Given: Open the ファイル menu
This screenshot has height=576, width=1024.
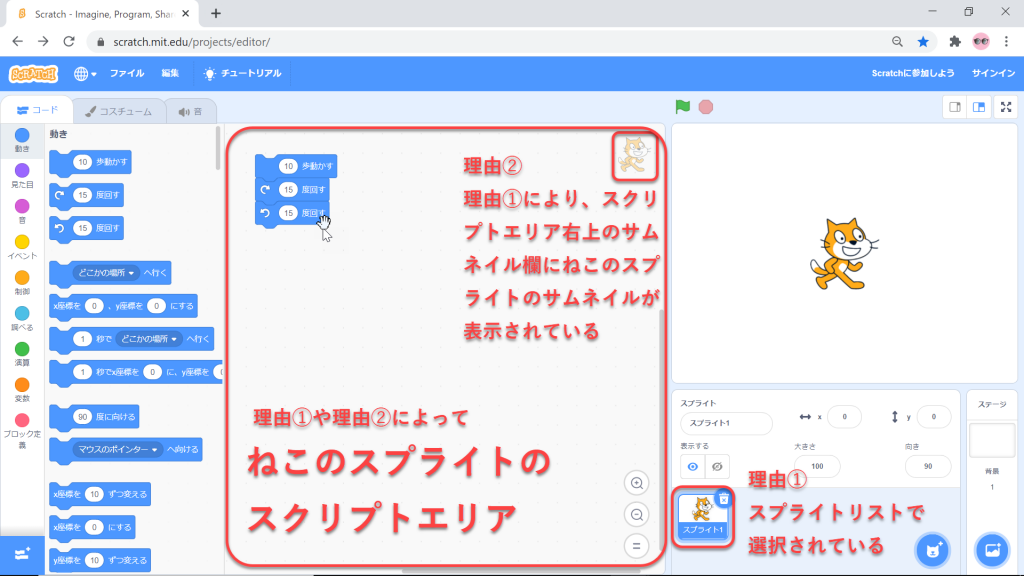Looking at the screenshot, I should (x=127, y=73).
